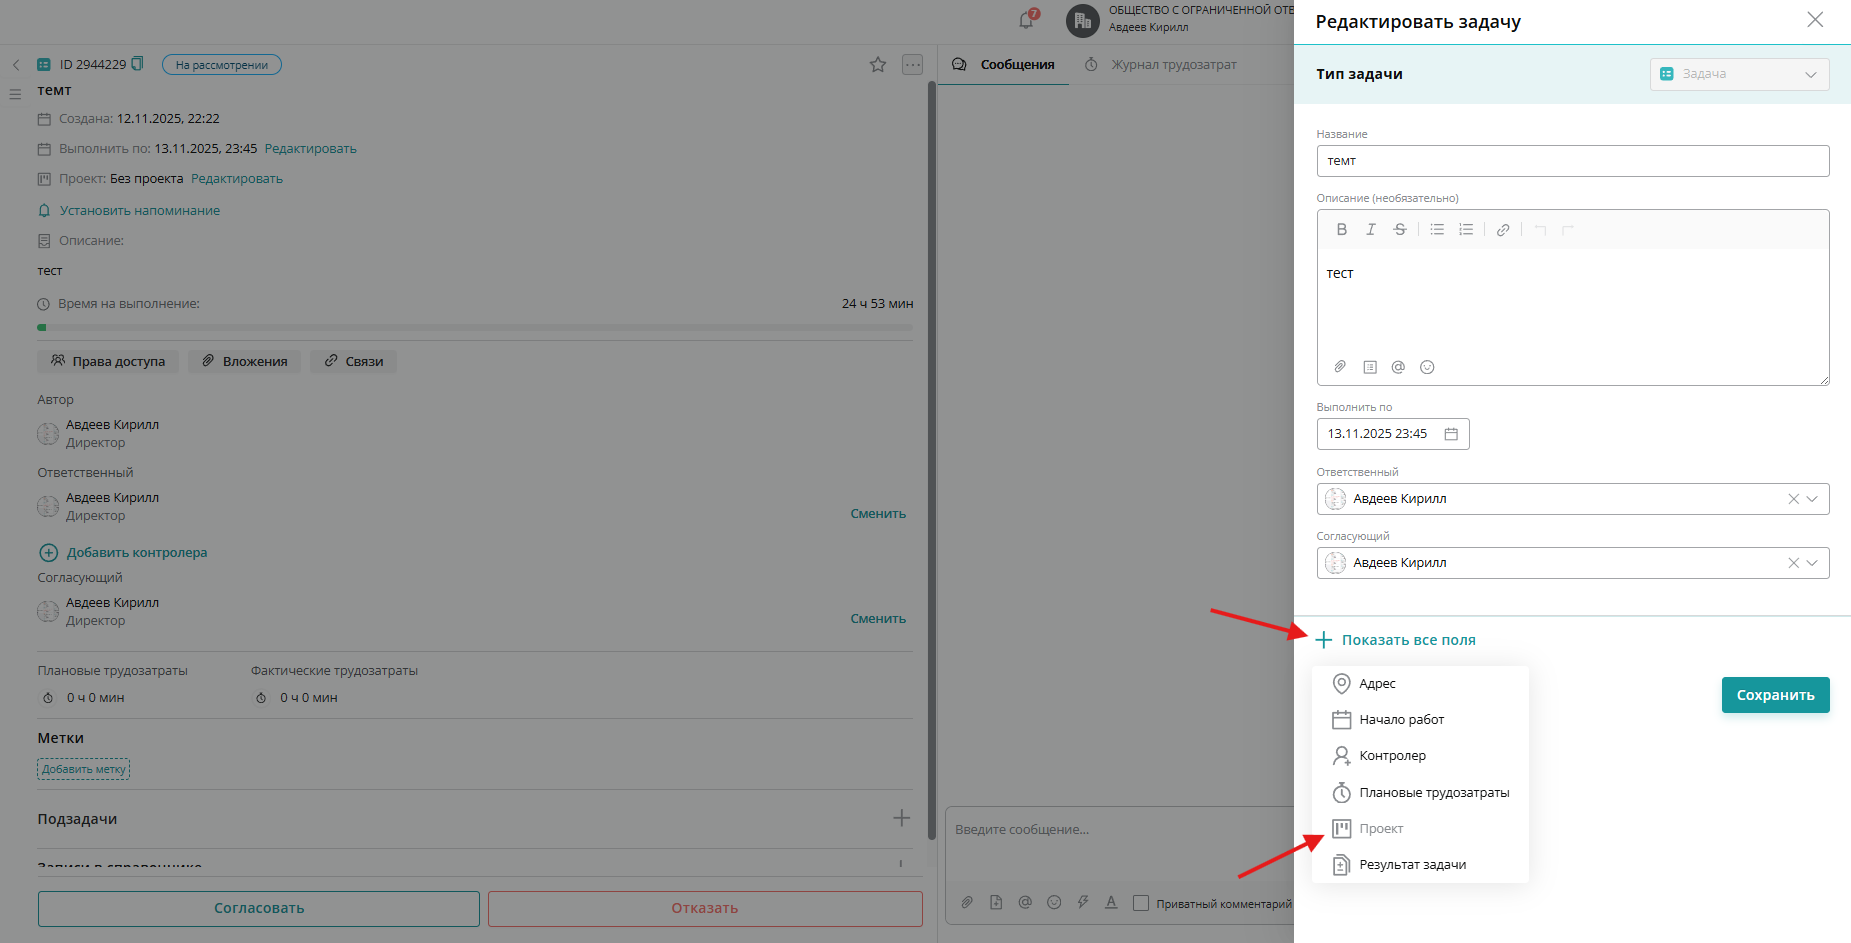Copy the task ID 2944229
Image resolution: width=1851 pixels, height=943 pixels.
[138, 64]
